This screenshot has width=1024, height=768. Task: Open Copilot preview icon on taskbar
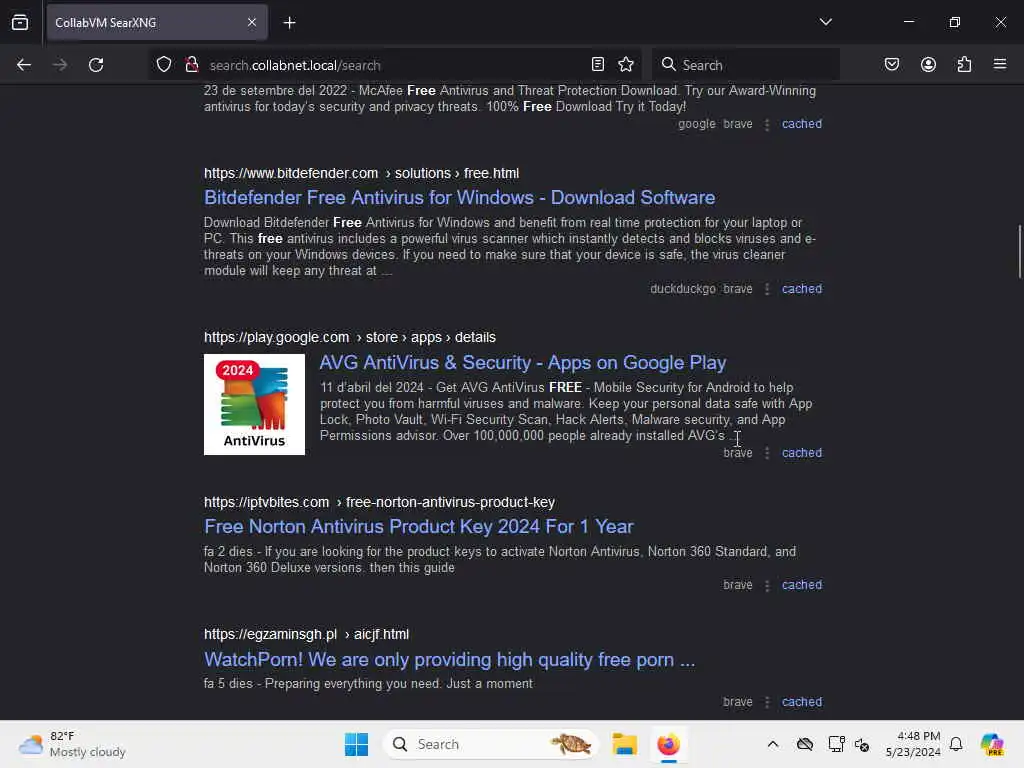click(x=991, y=744)
